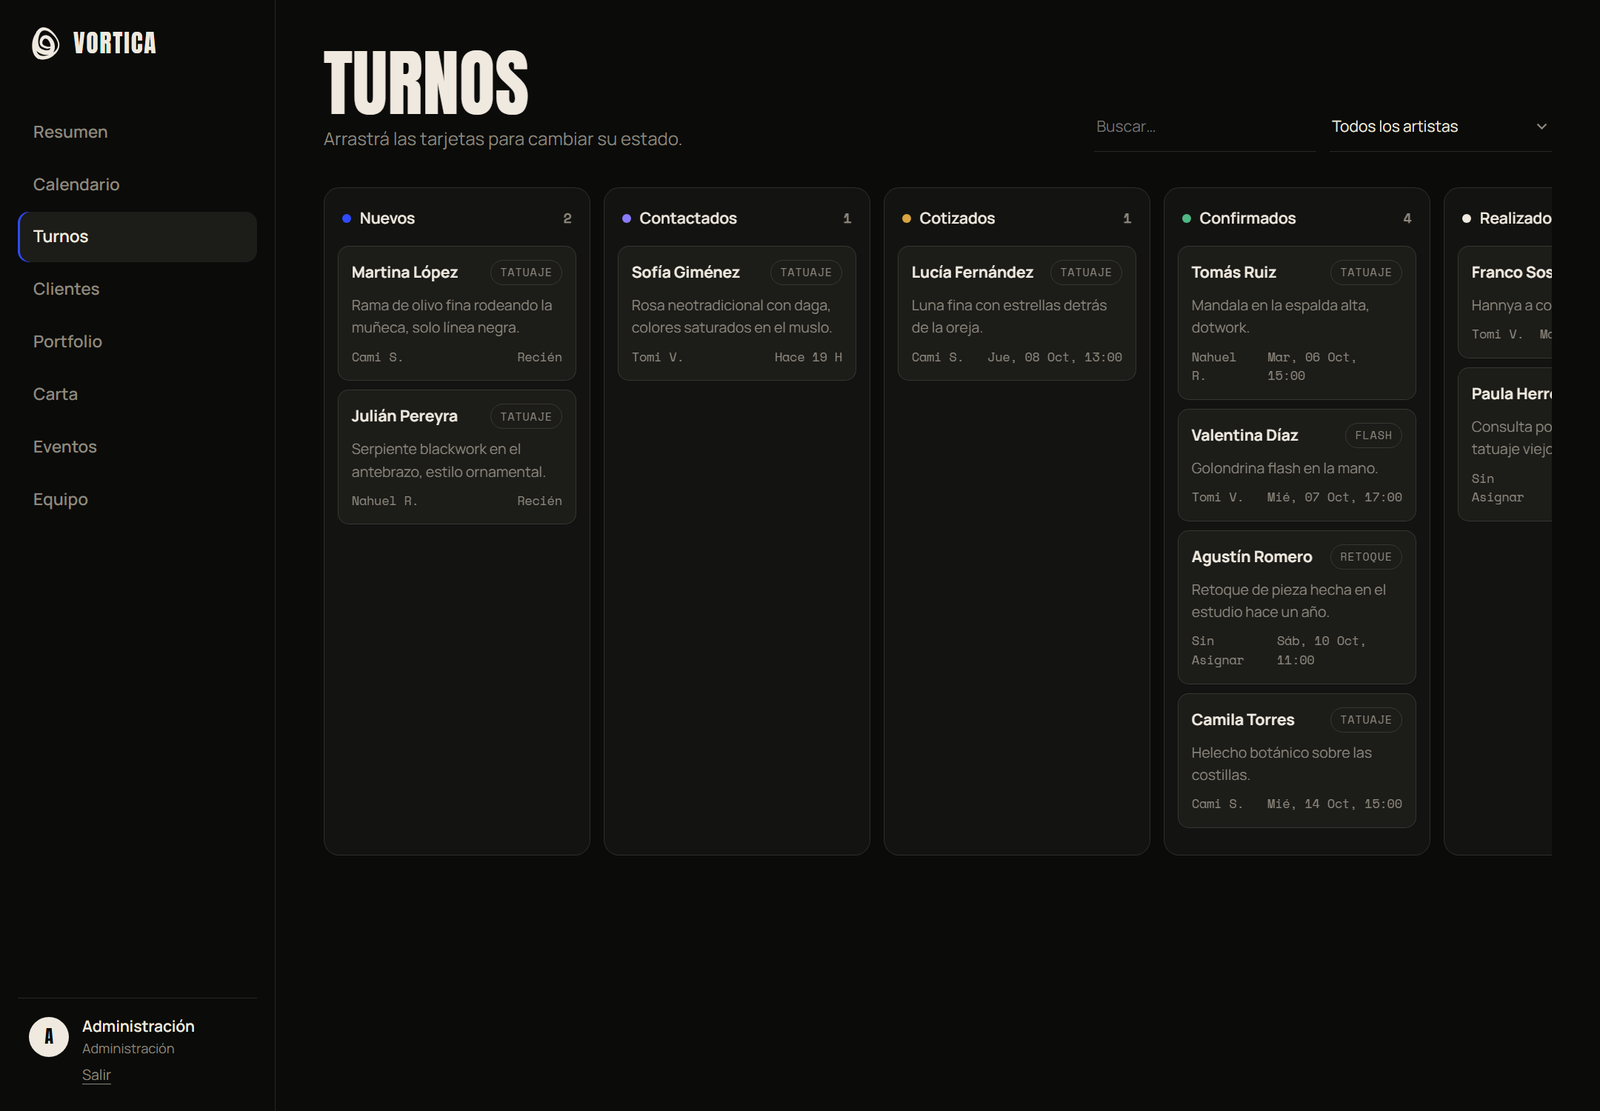Click the chevron on the artists filter

point(1541,127)
